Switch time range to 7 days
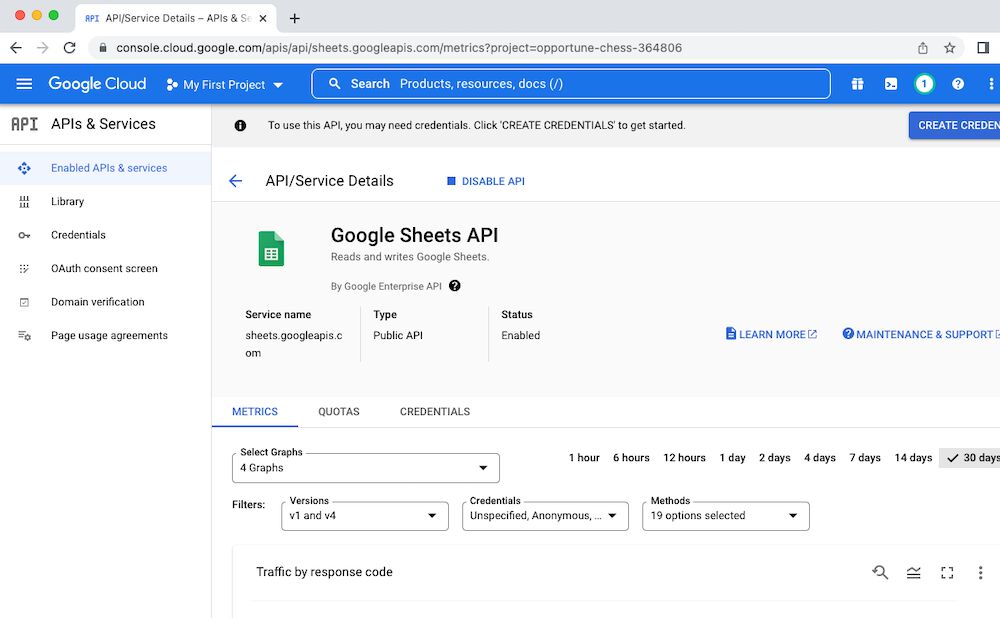Viewport: 1000px width, 618px height. (864, 457)
